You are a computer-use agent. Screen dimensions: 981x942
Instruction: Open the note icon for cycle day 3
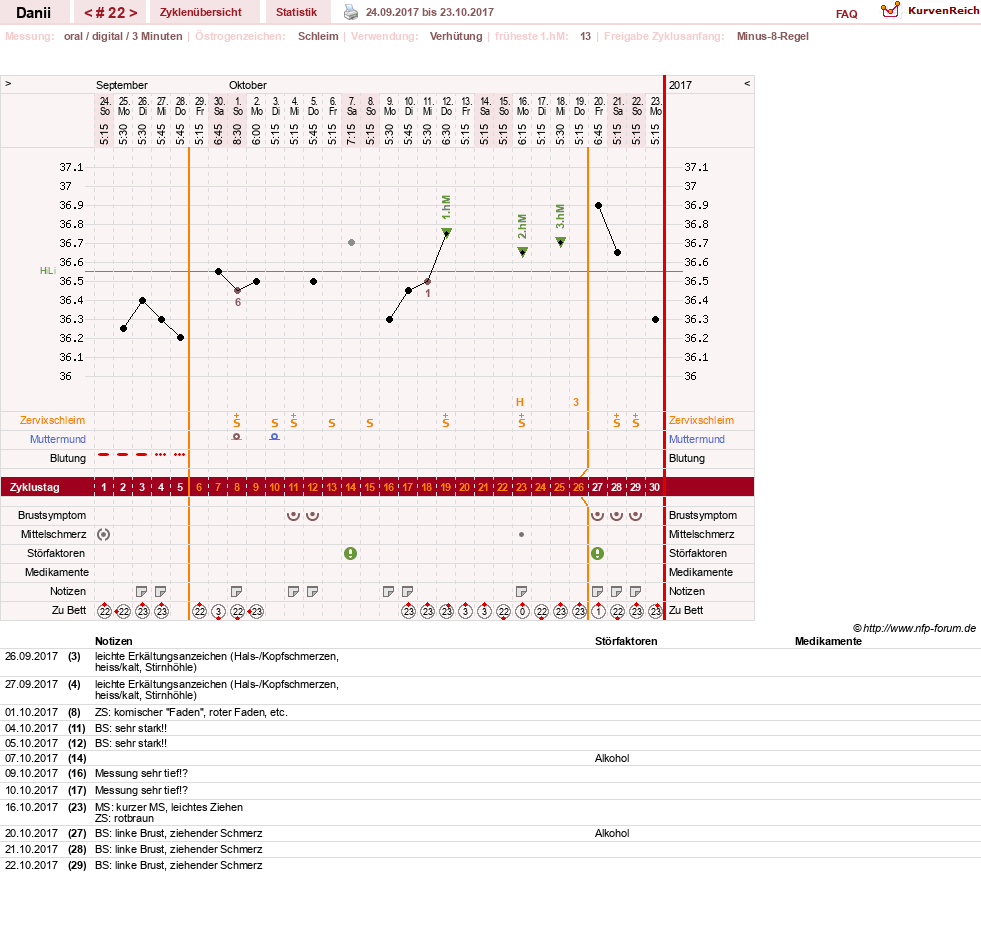pos(141,591)
